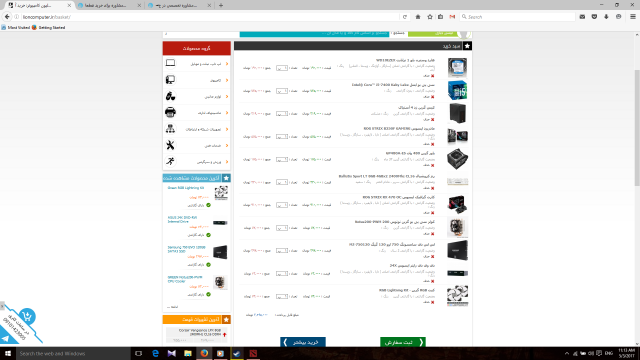The image size is (640, 360).
Task: Switch to the second browser tab
Action: coord(109,5)
